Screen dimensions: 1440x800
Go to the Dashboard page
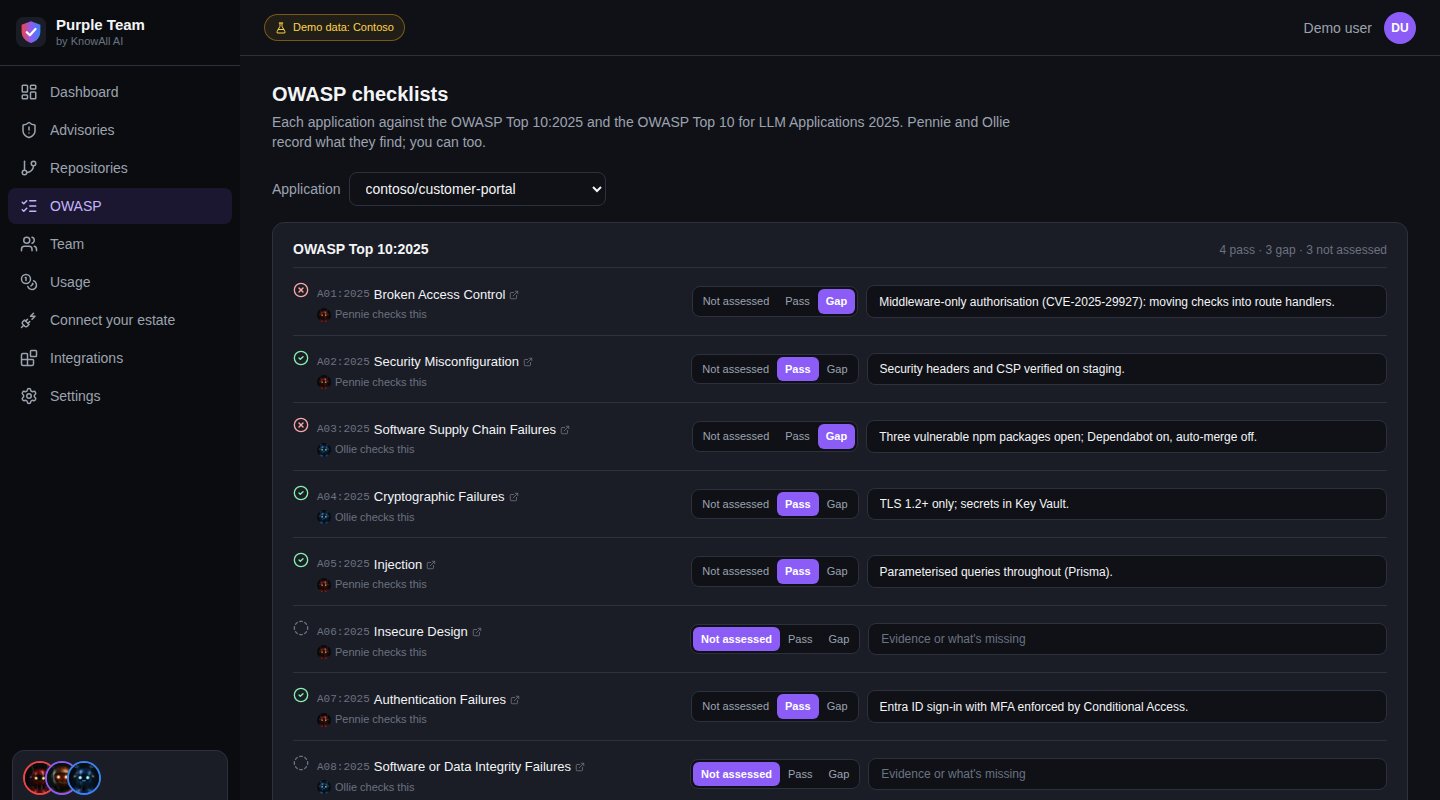[x=120, y=92]
